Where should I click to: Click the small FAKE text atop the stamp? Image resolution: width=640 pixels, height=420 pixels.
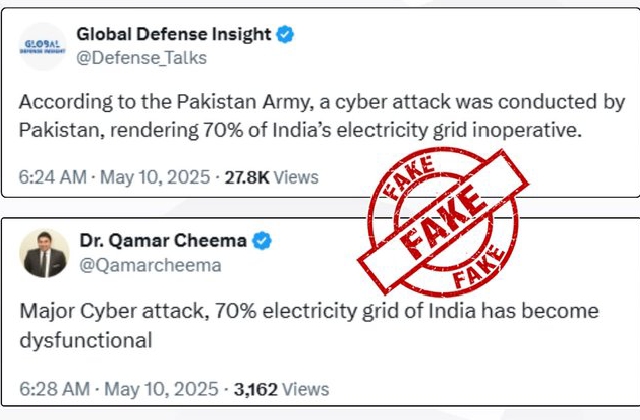[x=409, y=177]
